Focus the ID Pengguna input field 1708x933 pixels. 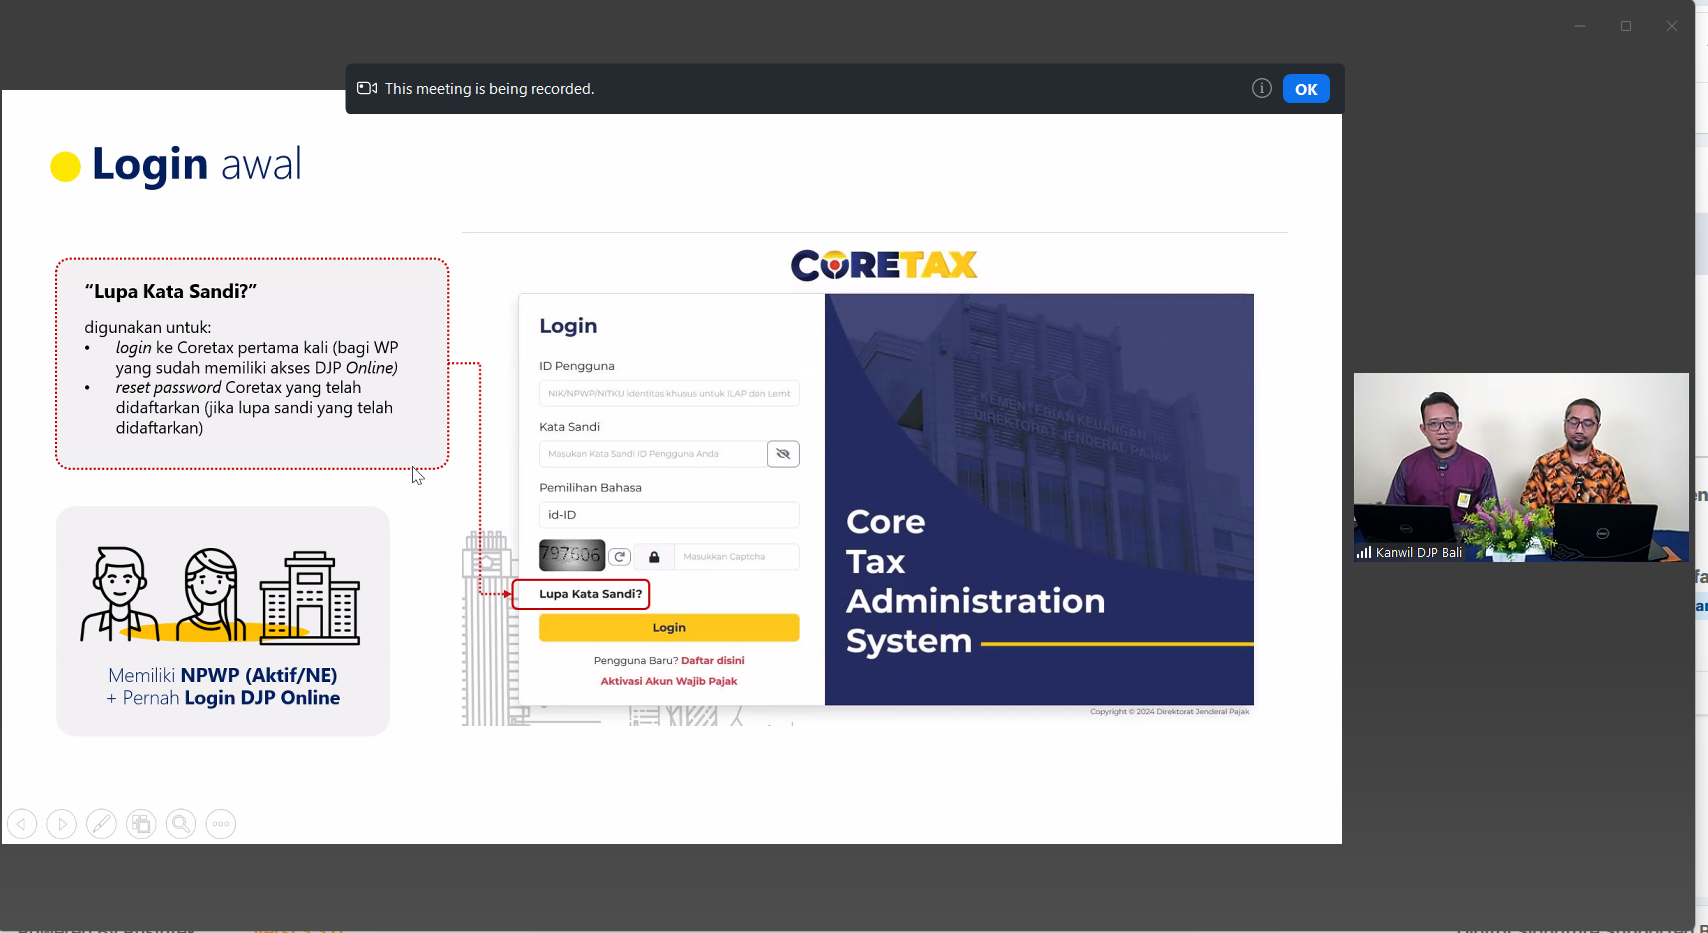point(668,393)
